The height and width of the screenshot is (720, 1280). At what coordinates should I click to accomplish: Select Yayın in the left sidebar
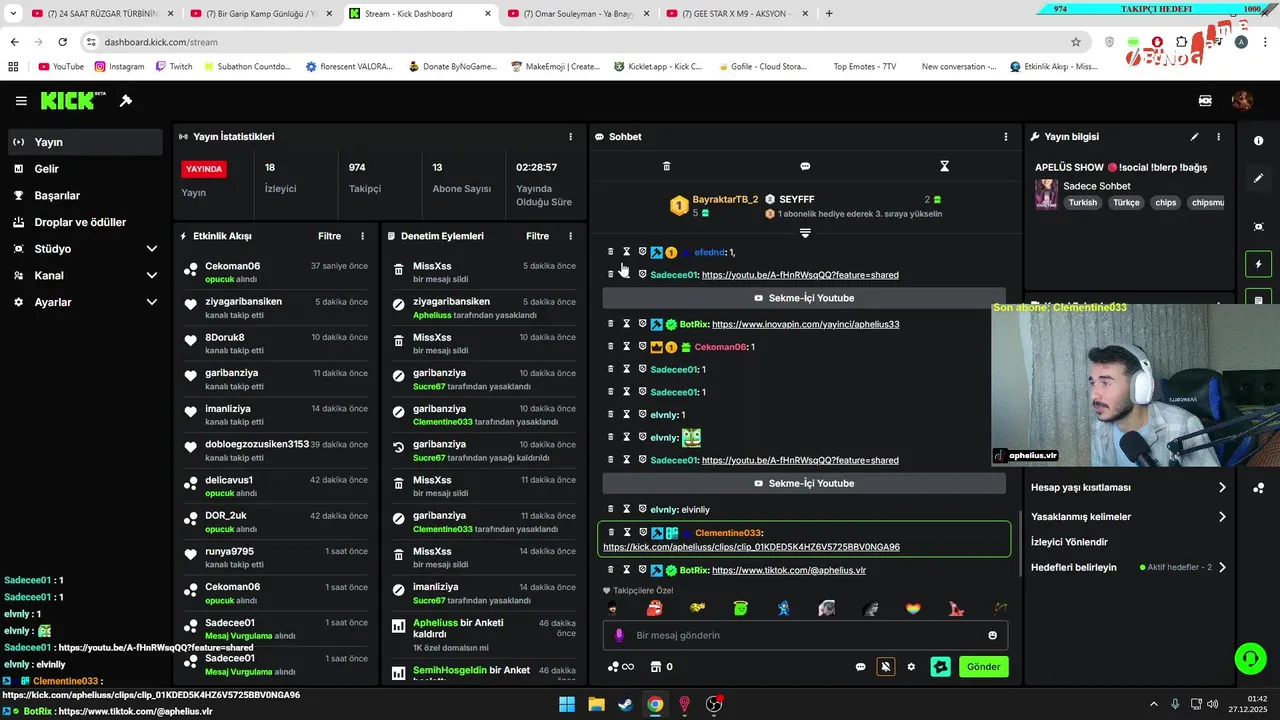pos(85,142)
